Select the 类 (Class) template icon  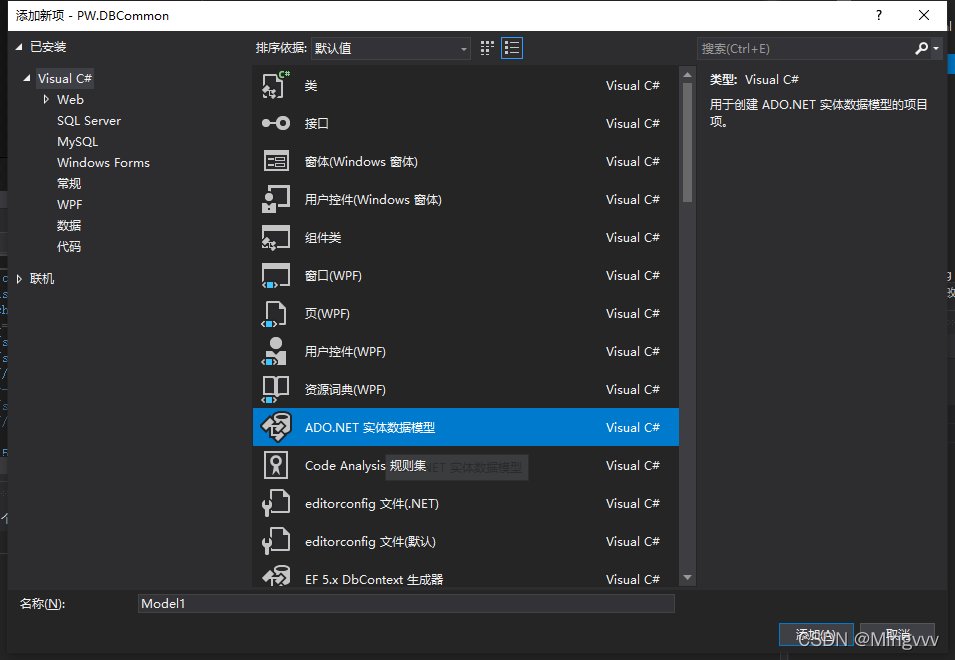click(276, 85)
